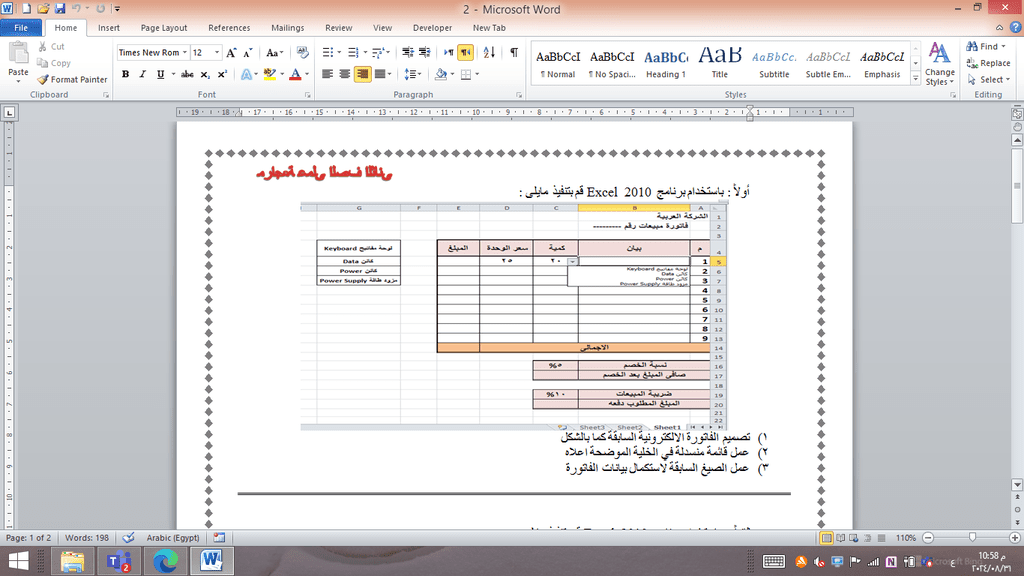Open the Borders dropdown arrow
1024x576 pixels.
point(477,74)
